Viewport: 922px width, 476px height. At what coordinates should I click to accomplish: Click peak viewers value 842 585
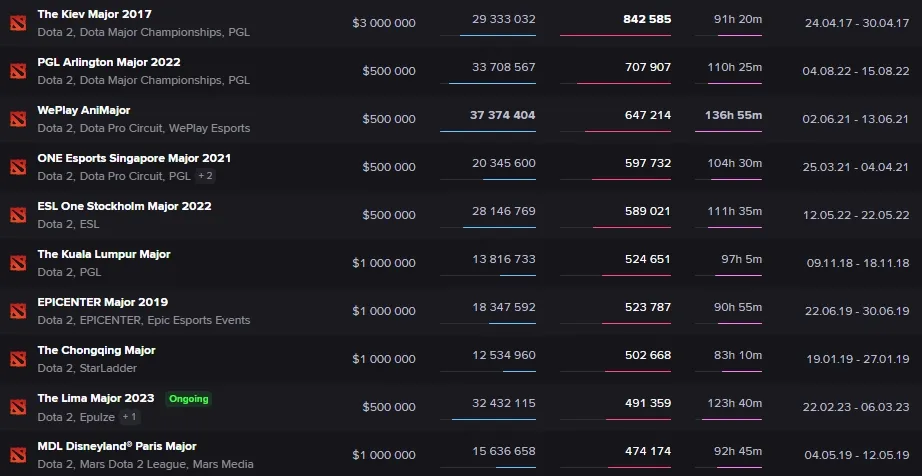pyautogui.click(x=647, y=19)
